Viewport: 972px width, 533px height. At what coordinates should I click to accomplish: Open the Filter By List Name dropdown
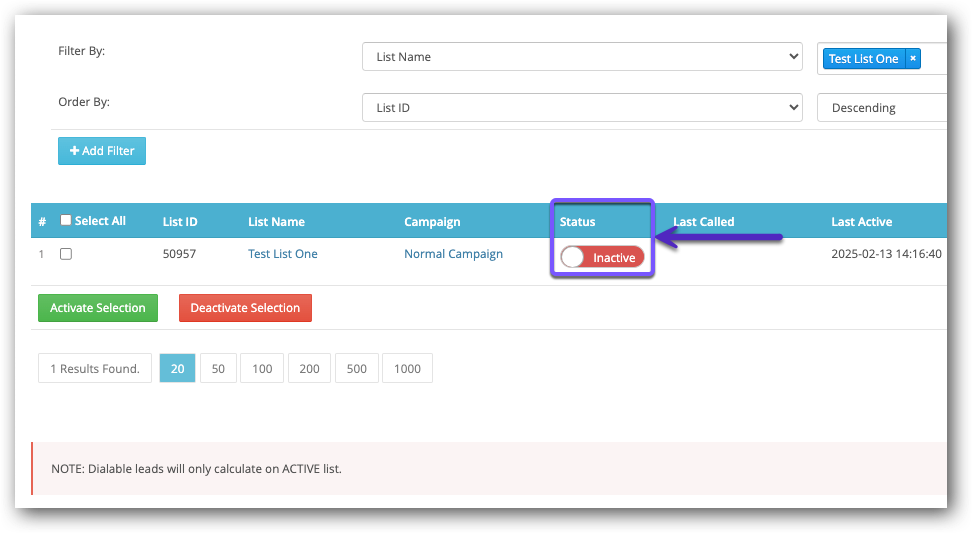(x=581, y=57)
